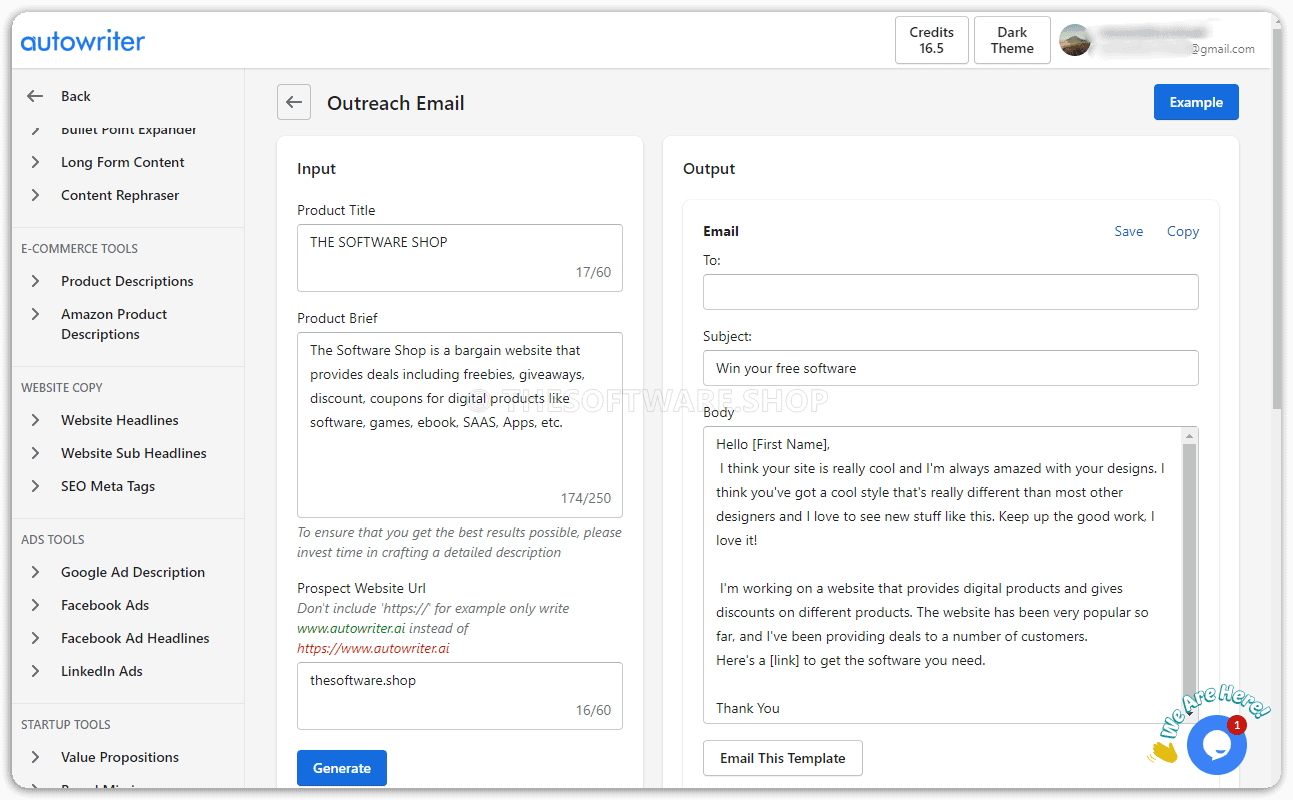Expand the Long Form Content chevron
The image size is (1293, 800).
36,162
